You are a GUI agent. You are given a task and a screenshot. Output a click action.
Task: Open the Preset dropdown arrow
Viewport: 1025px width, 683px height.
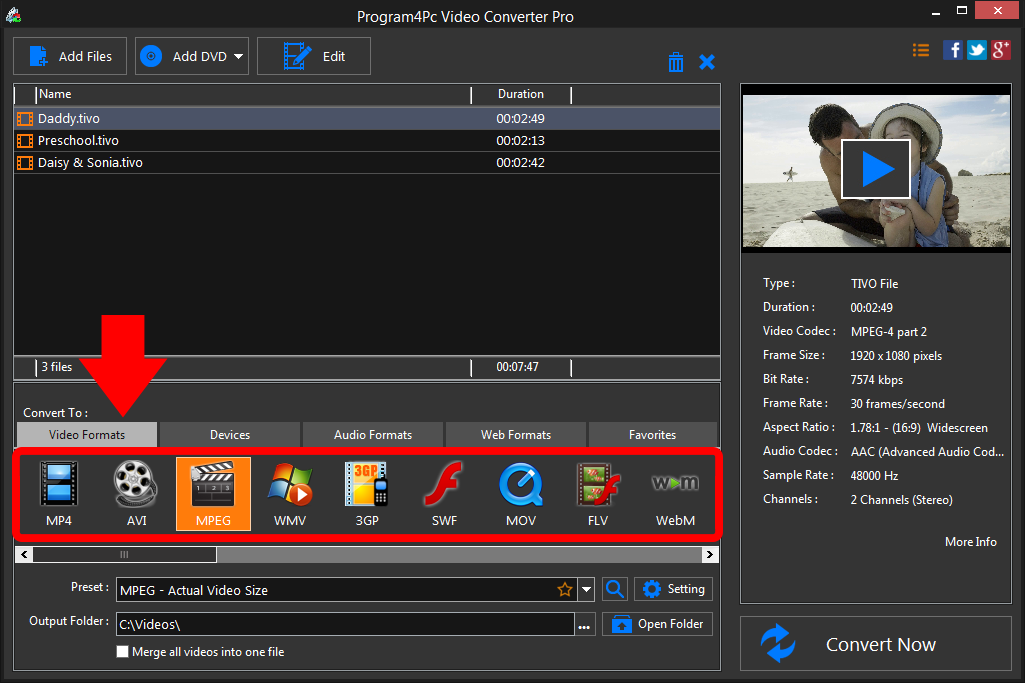tap(586, 590)
